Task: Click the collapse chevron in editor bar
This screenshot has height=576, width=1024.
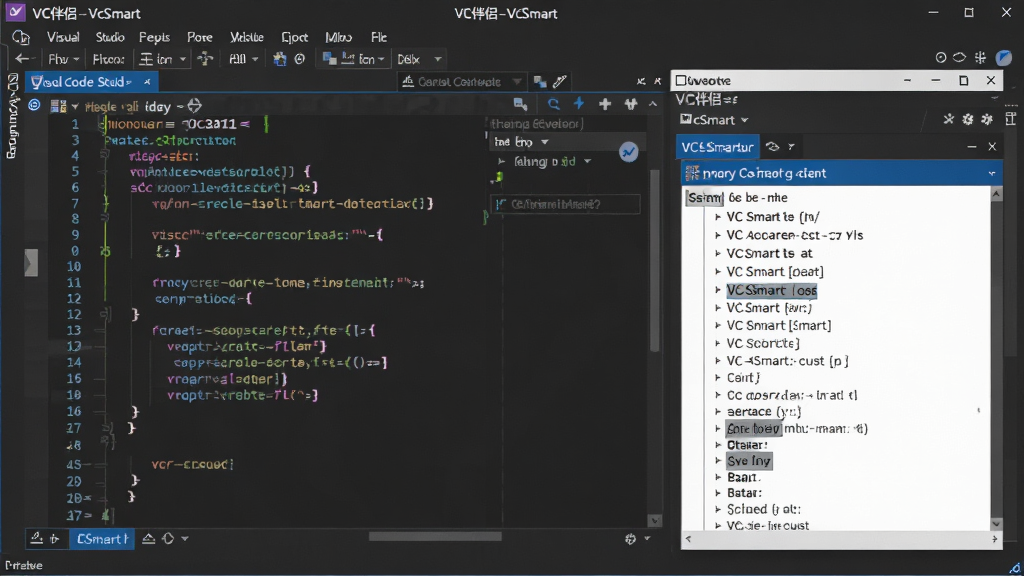Action: pos(652,104)
